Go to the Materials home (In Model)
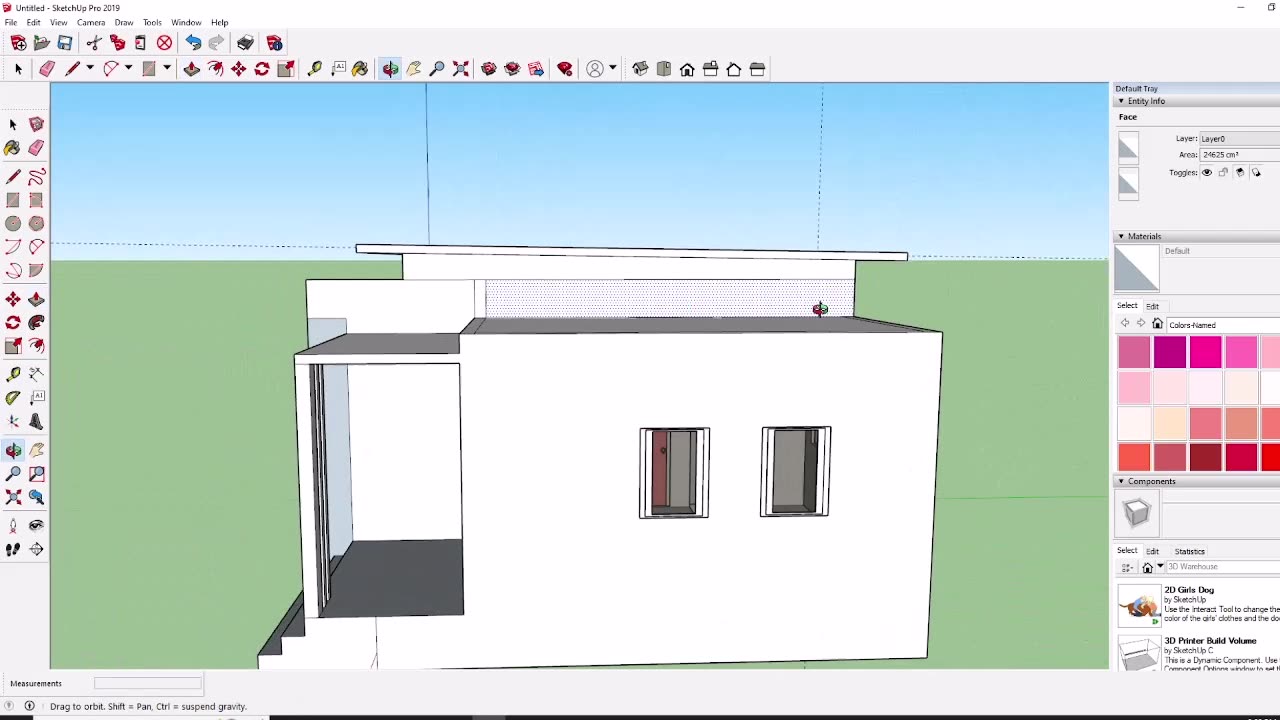Image resolution: width=1280 pixels, height=720 pixels. pos(1157,324)
